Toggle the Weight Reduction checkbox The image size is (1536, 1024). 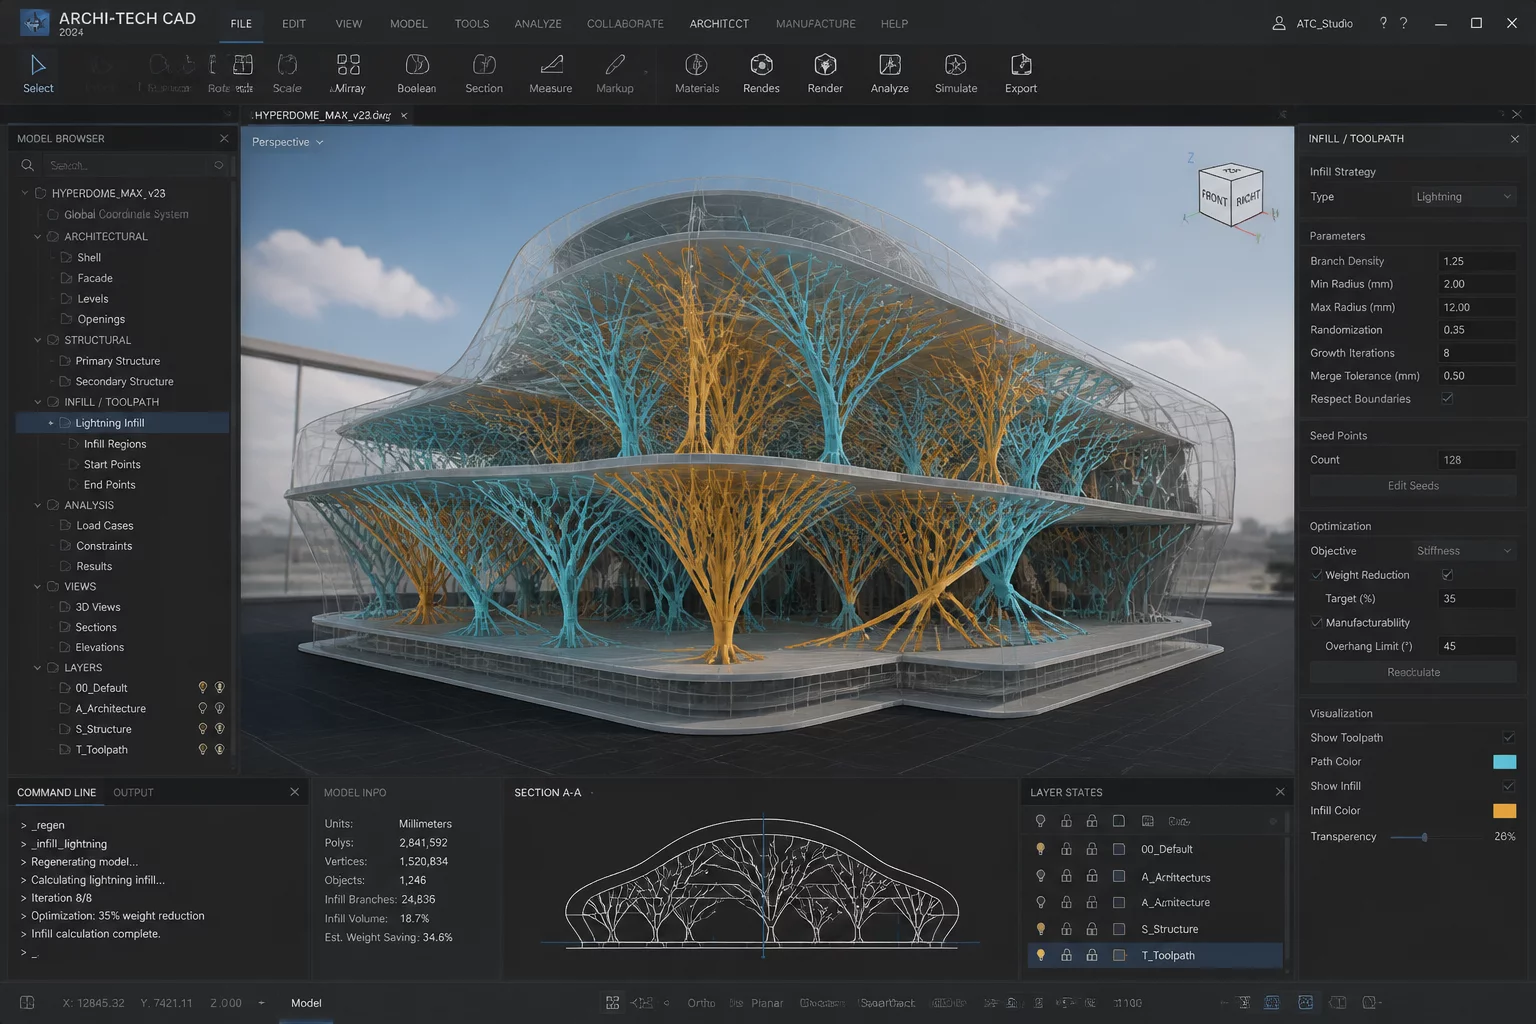point(1447,575)
